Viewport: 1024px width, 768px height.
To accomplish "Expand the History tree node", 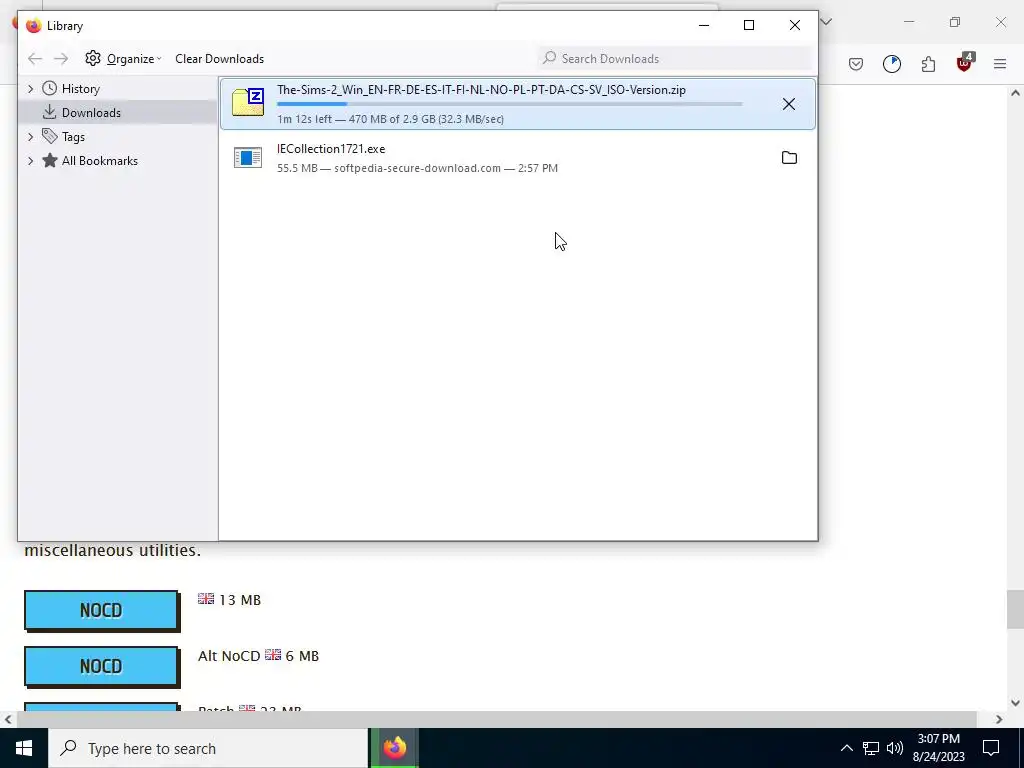I will point(31,89).
